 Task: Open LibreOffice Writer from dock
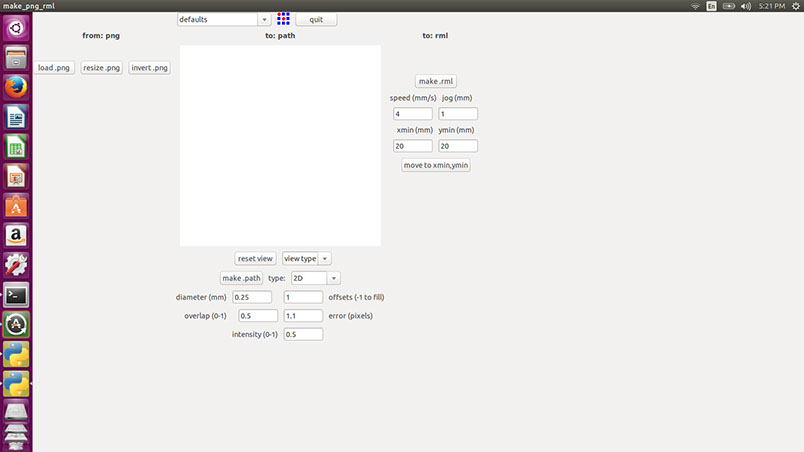pyautogui.click(x=16, y=117)
